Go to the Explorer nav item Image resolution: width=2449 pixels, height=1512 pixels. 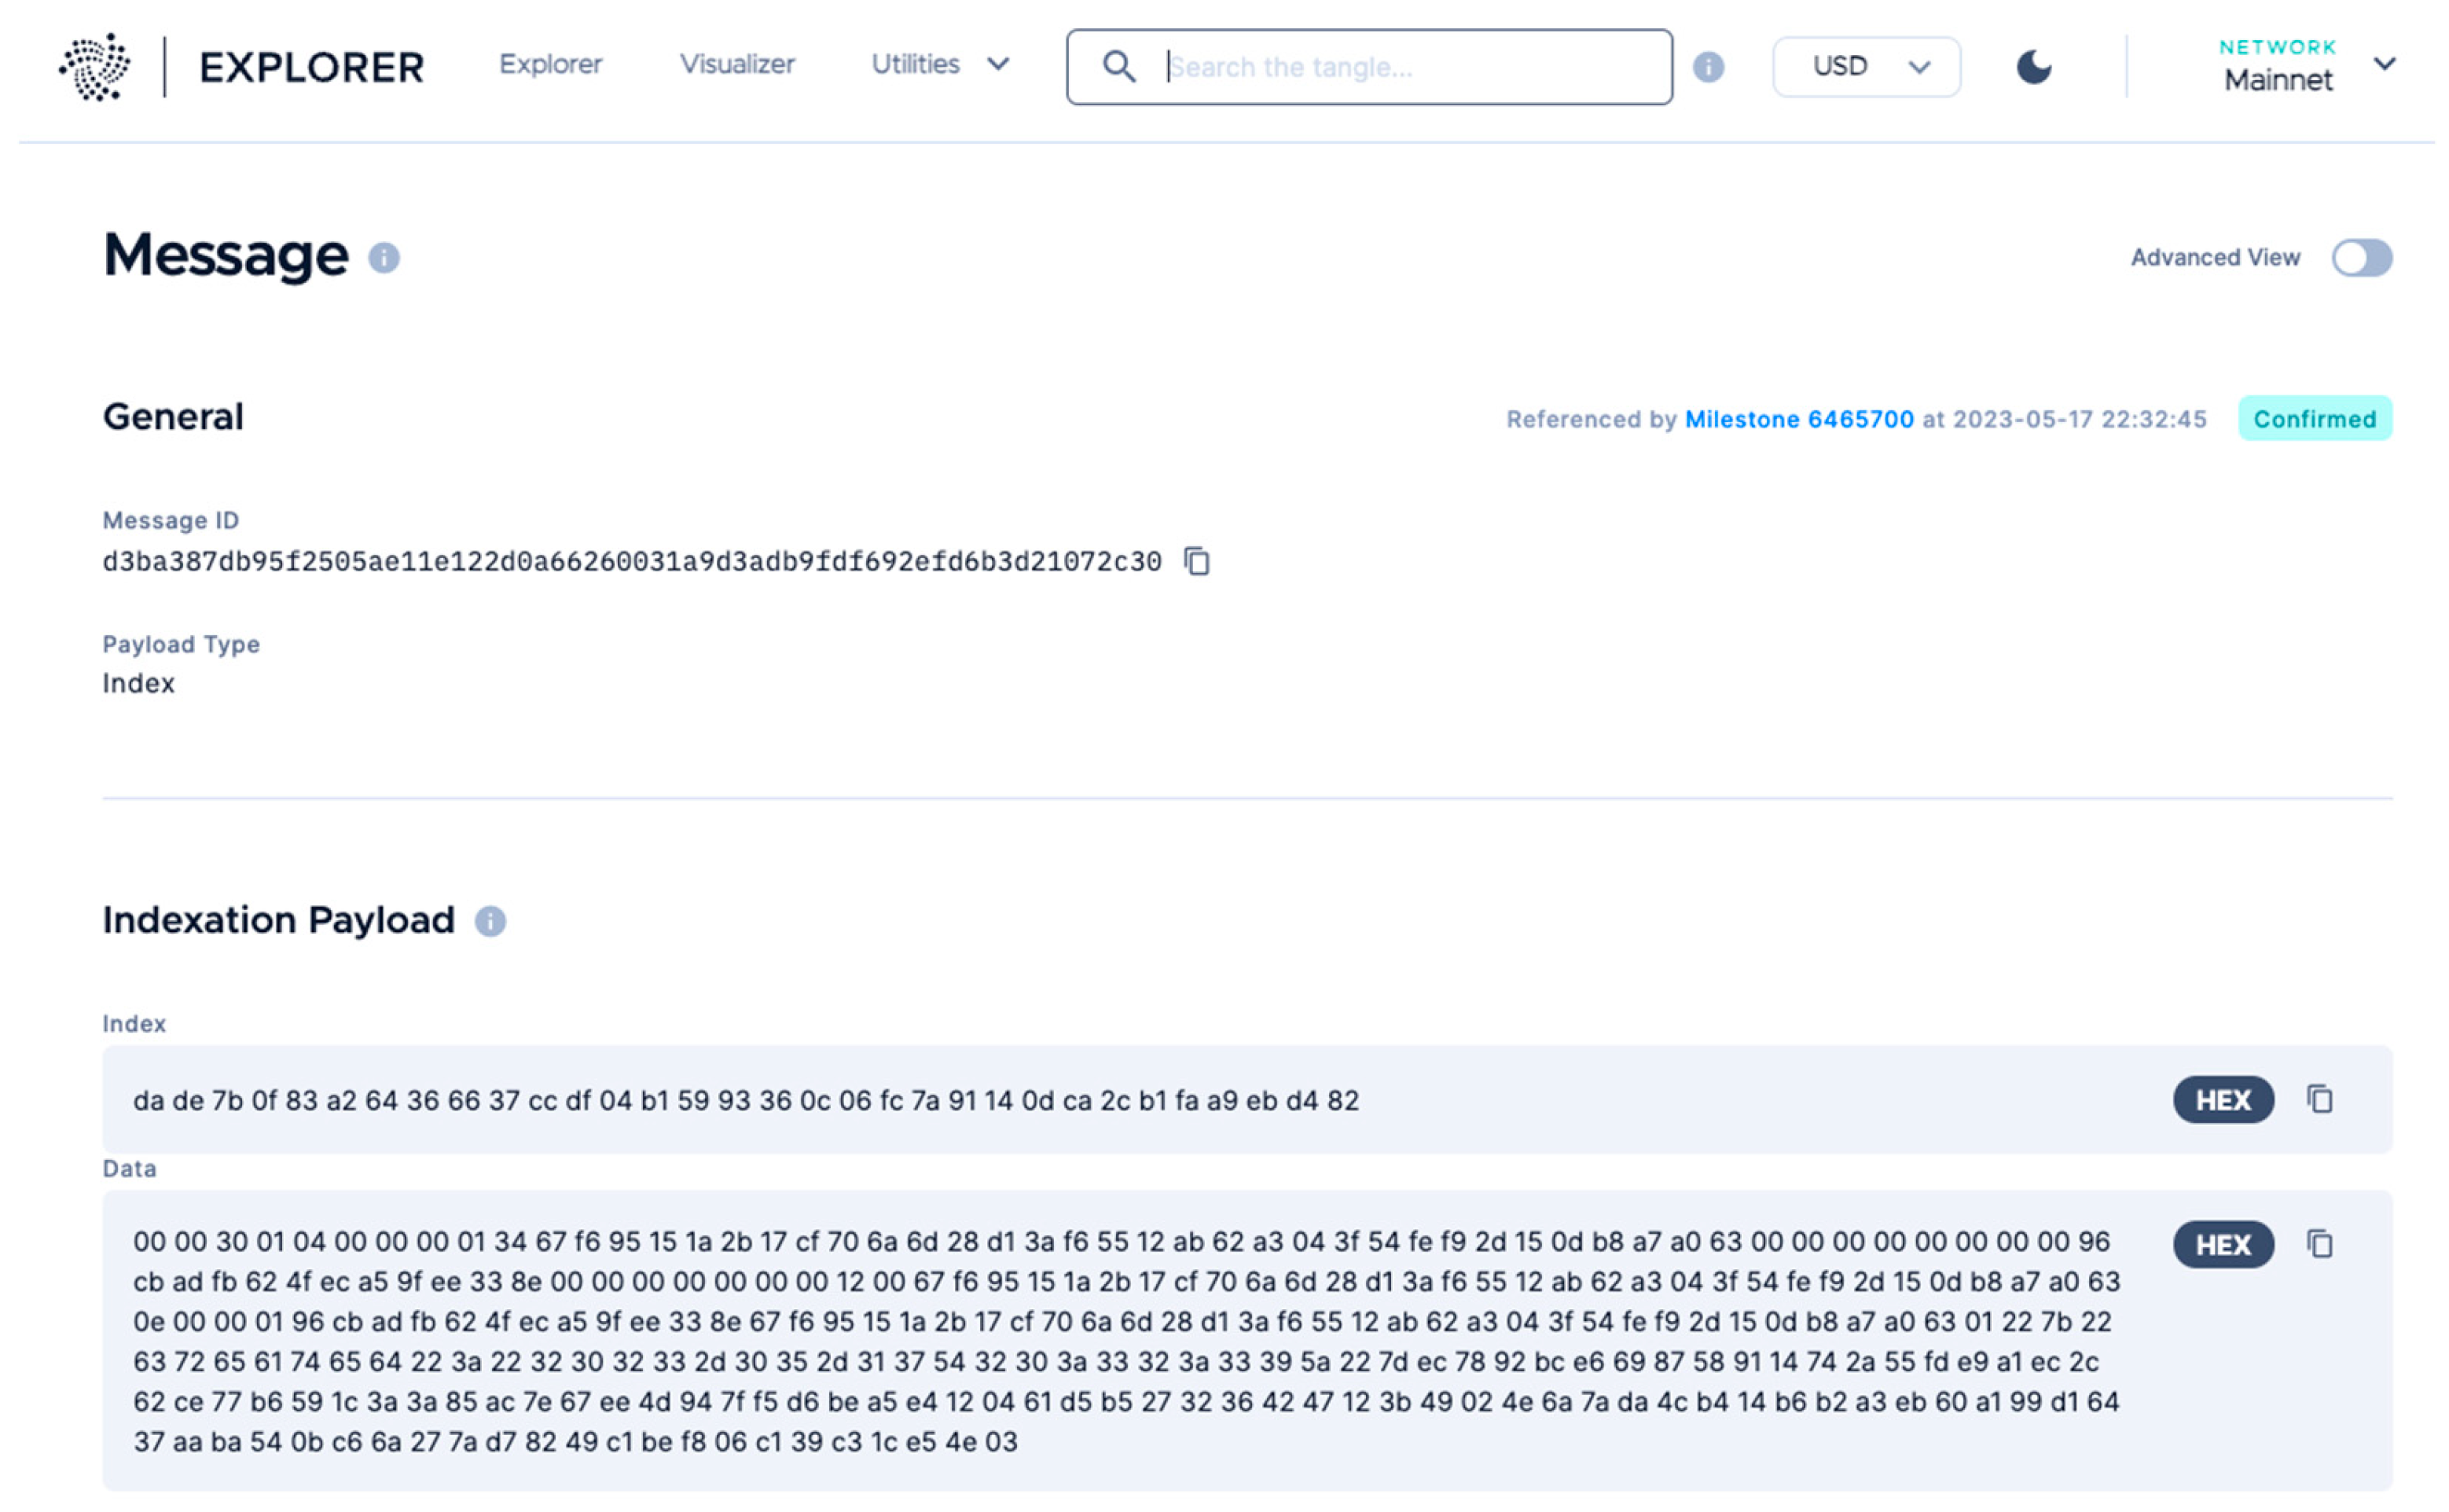coord(550,64)
